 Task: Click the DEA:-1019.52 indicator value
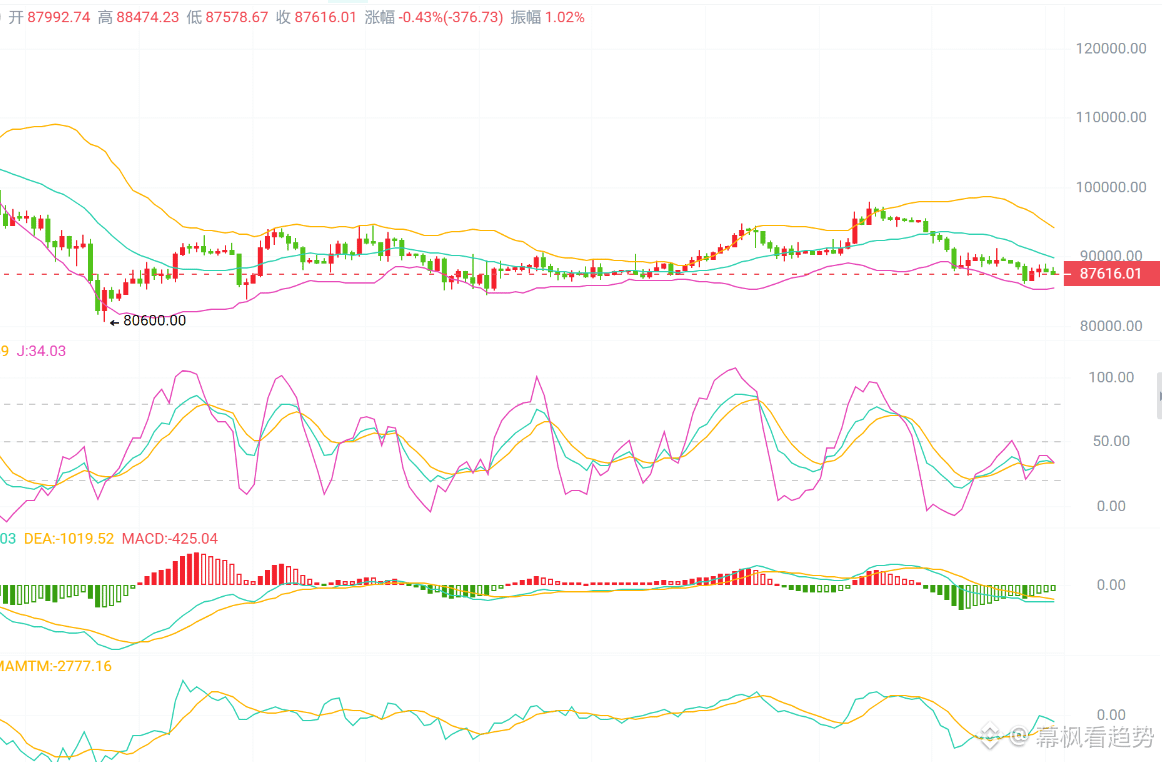pos(69,539)
